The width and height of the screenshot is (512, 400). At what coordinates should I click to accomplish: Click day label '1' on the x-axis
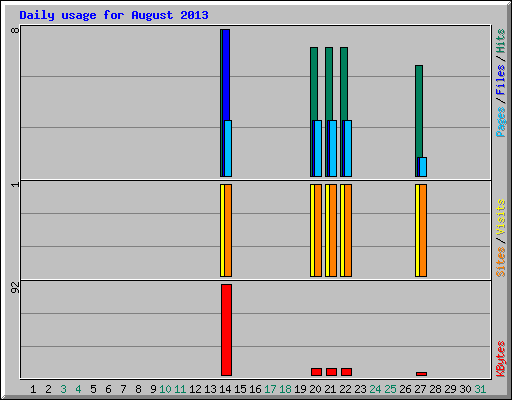point(33,389)
